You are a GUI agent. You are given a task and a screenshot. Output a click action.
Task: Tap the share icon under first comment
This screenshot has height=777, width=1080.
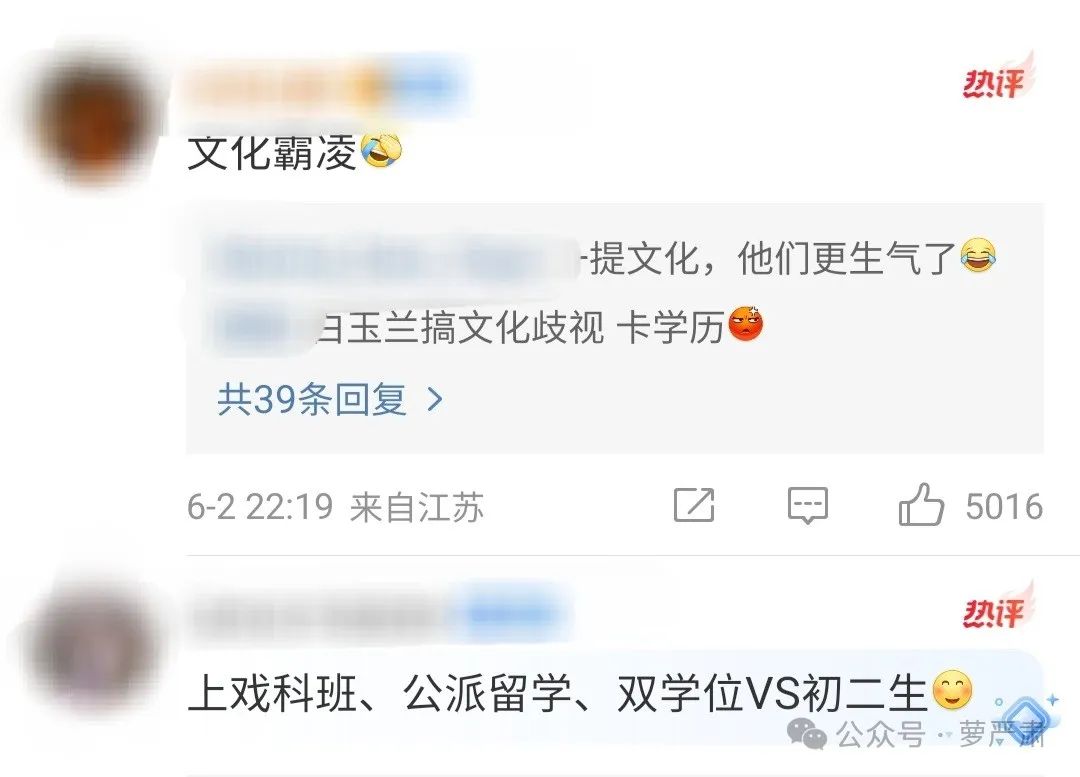pyautogui.click(x=694, y=505)
